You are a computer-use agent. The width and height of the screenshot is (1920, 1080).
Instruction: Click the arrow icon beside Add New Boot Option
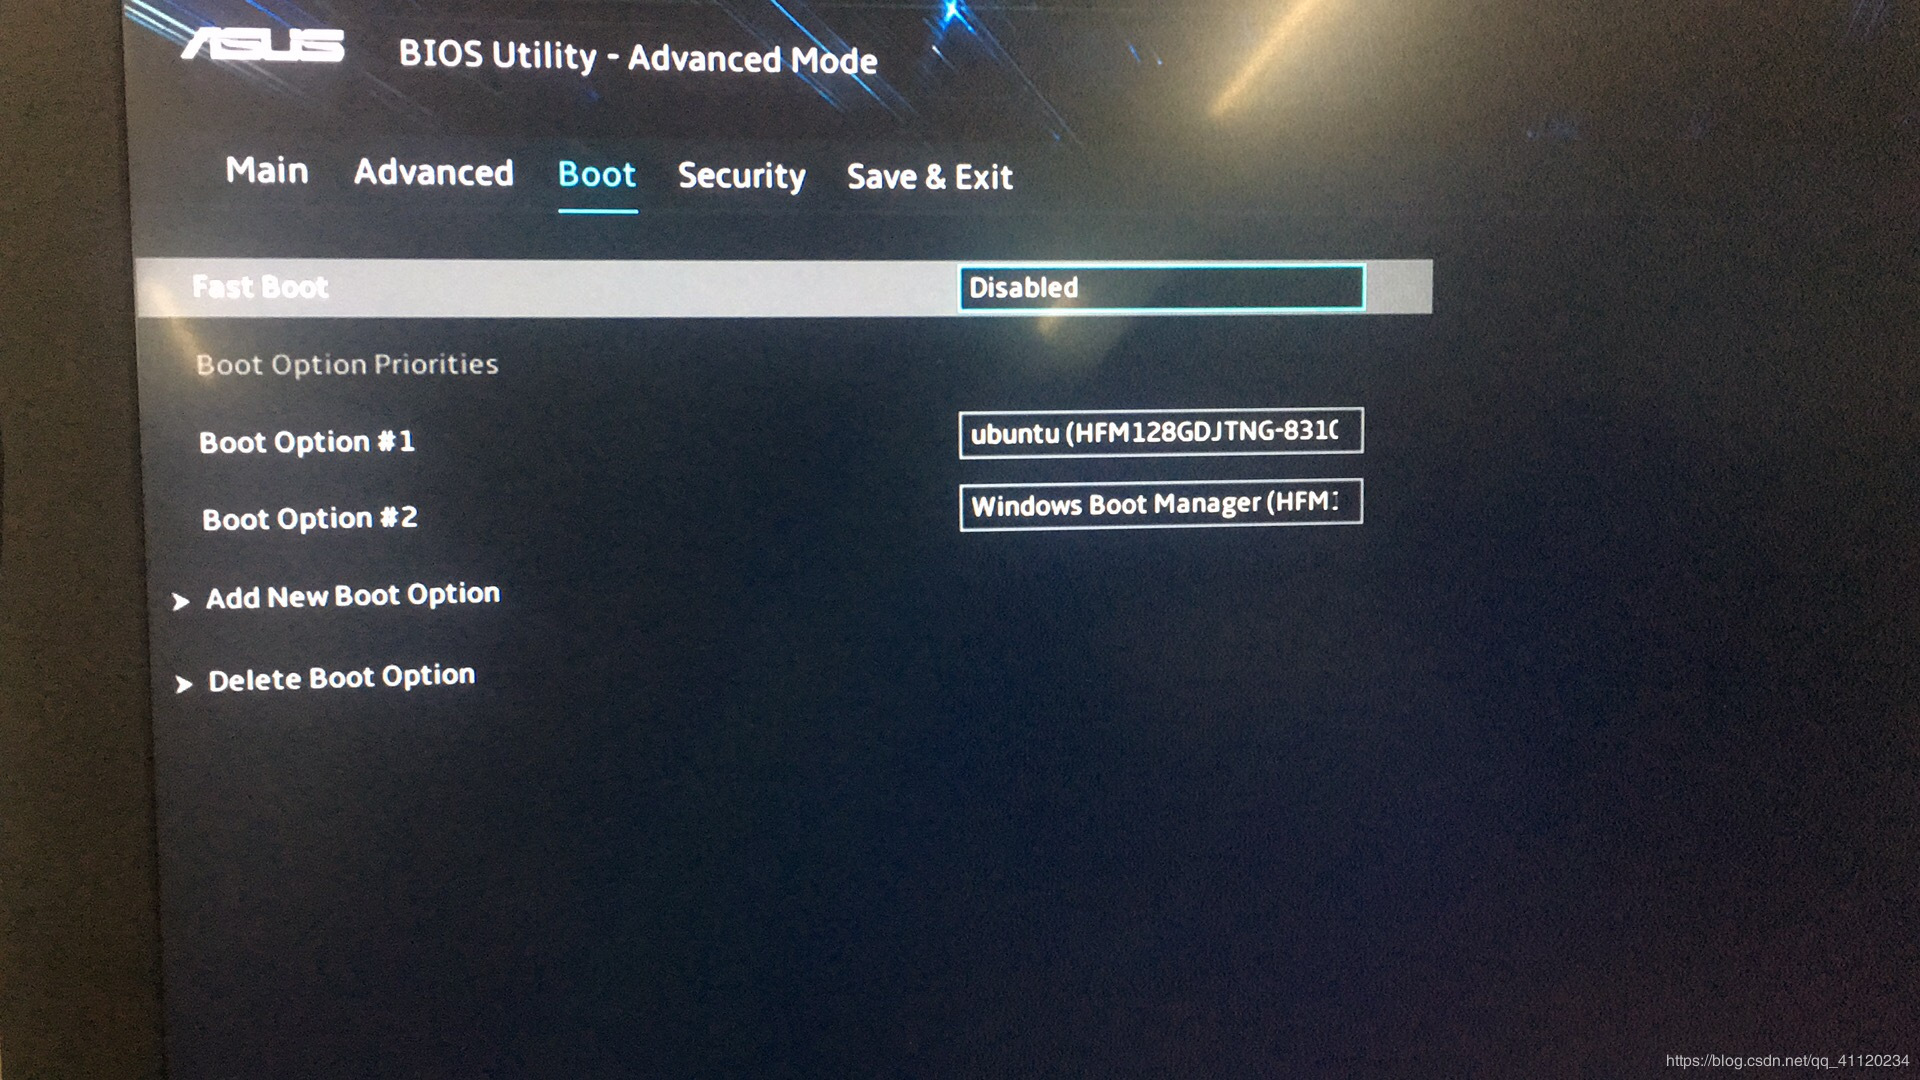click(x=181, y=601)
